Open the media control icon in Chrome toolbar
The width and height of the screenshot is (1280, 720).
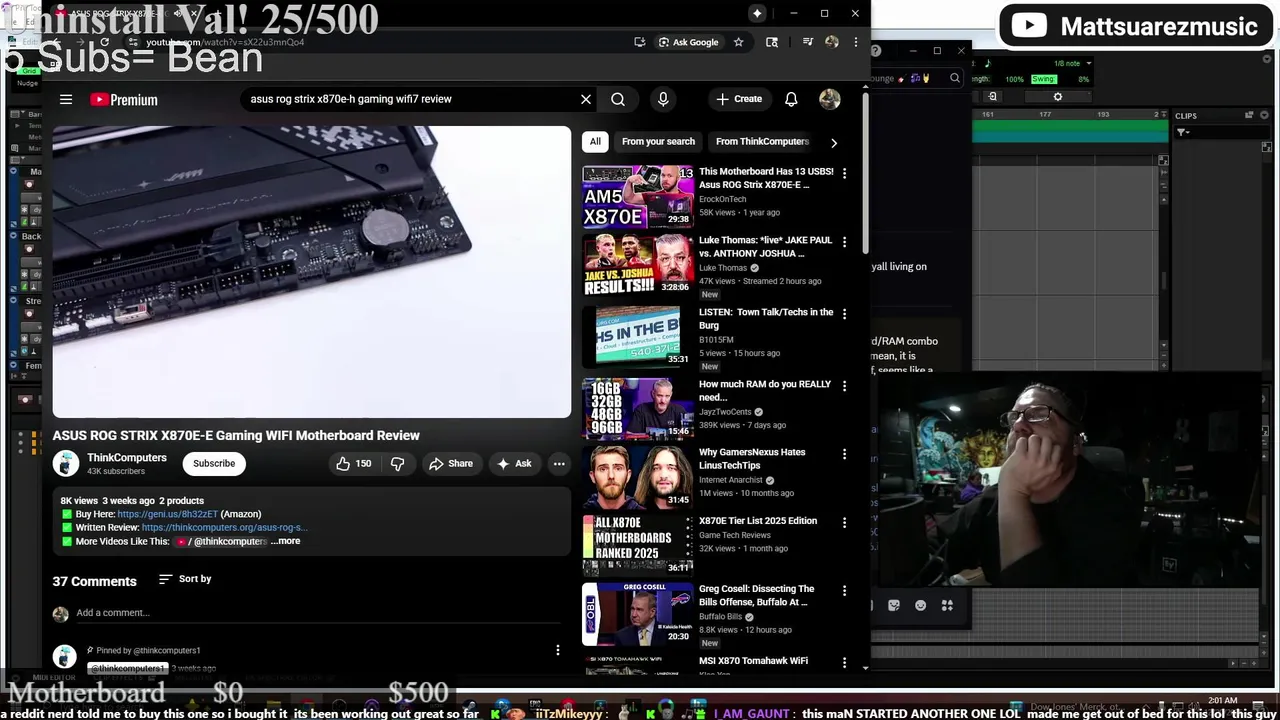pyautogui.click(x=808, y=42)
